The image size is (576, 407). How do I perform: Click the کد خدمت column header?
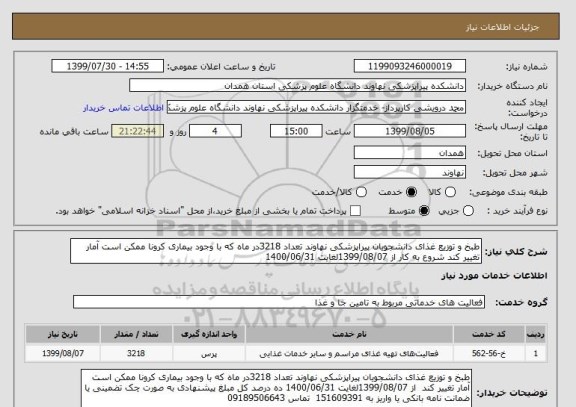point(489,334)
